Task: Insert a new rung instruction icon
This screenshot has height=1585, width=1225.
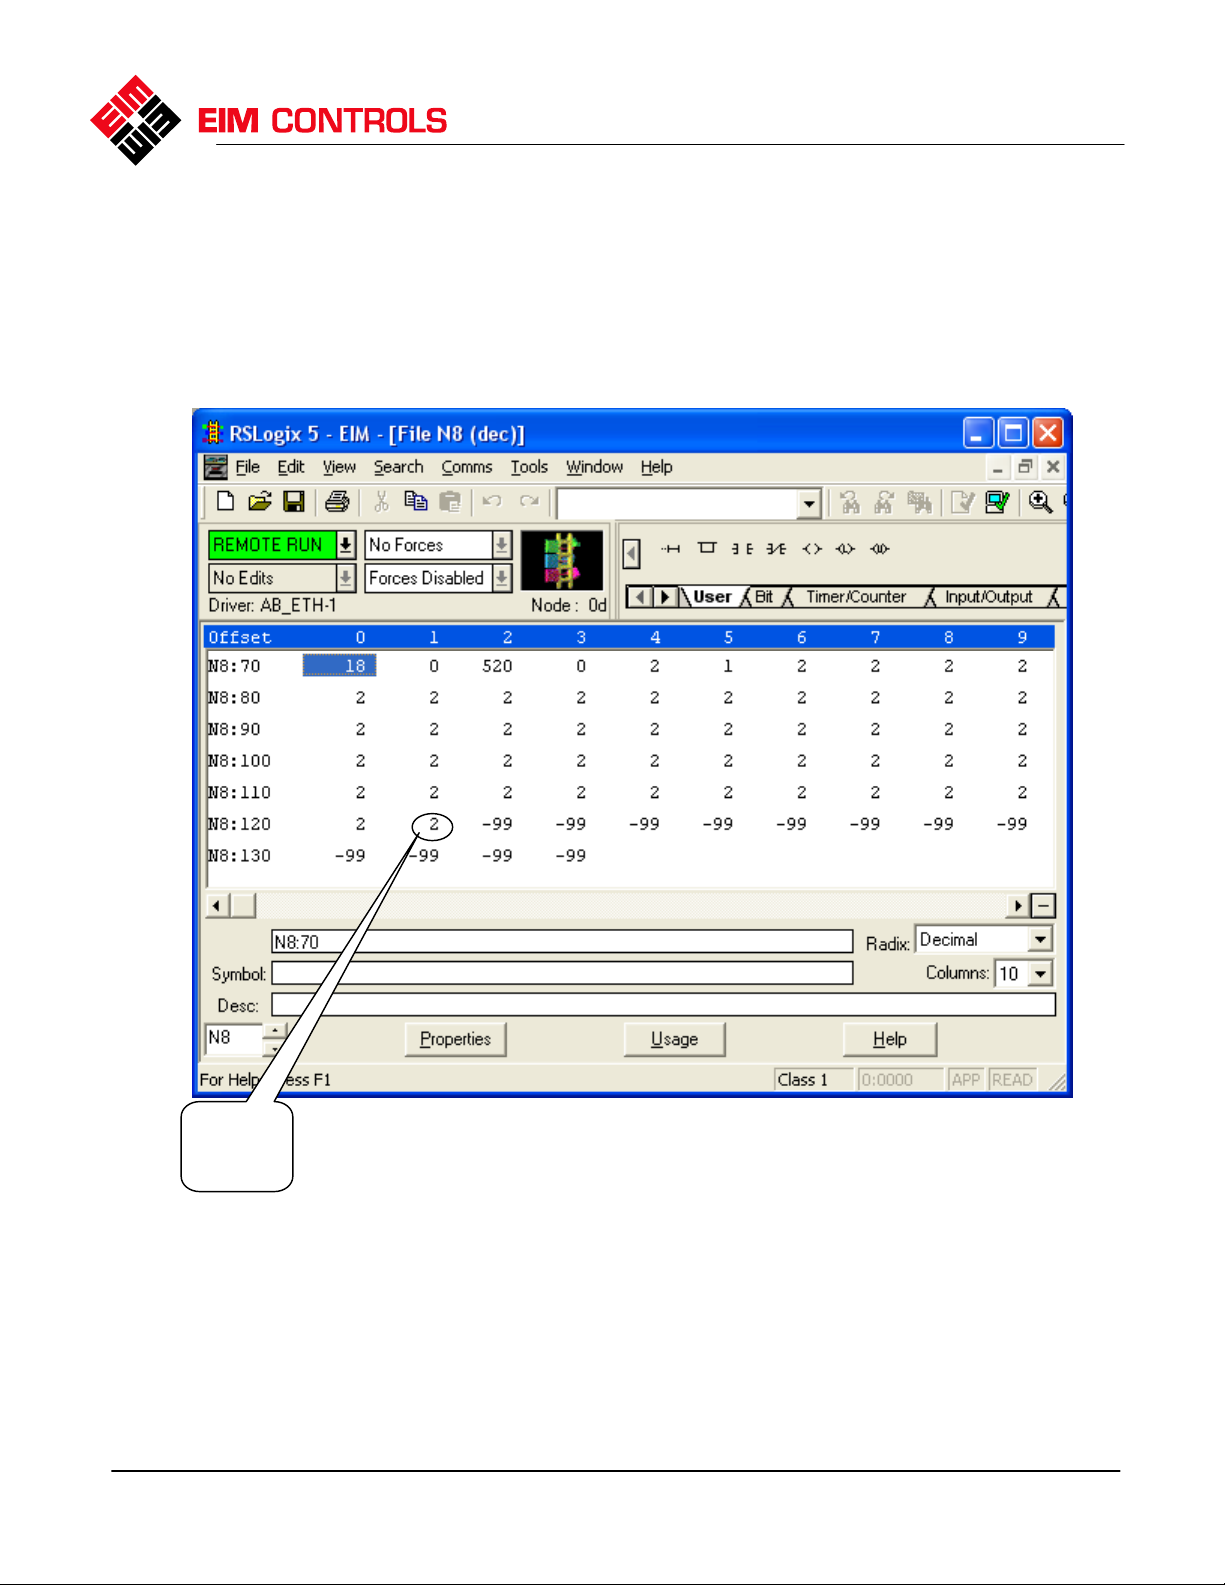Action: 671,548
